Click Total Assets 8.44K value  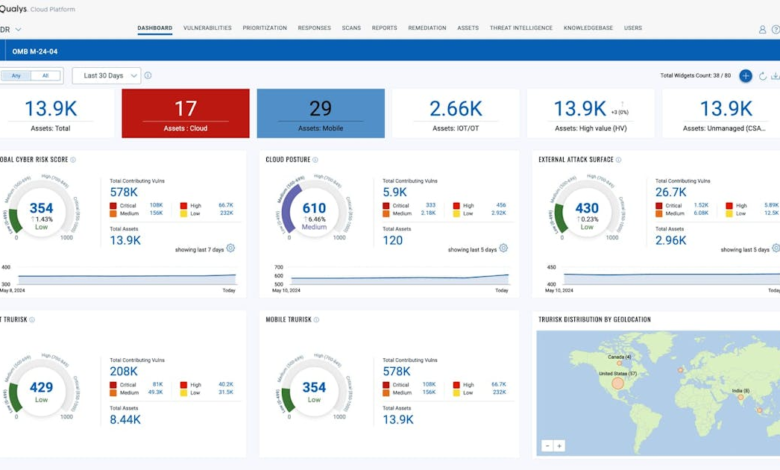coord(125,419)
